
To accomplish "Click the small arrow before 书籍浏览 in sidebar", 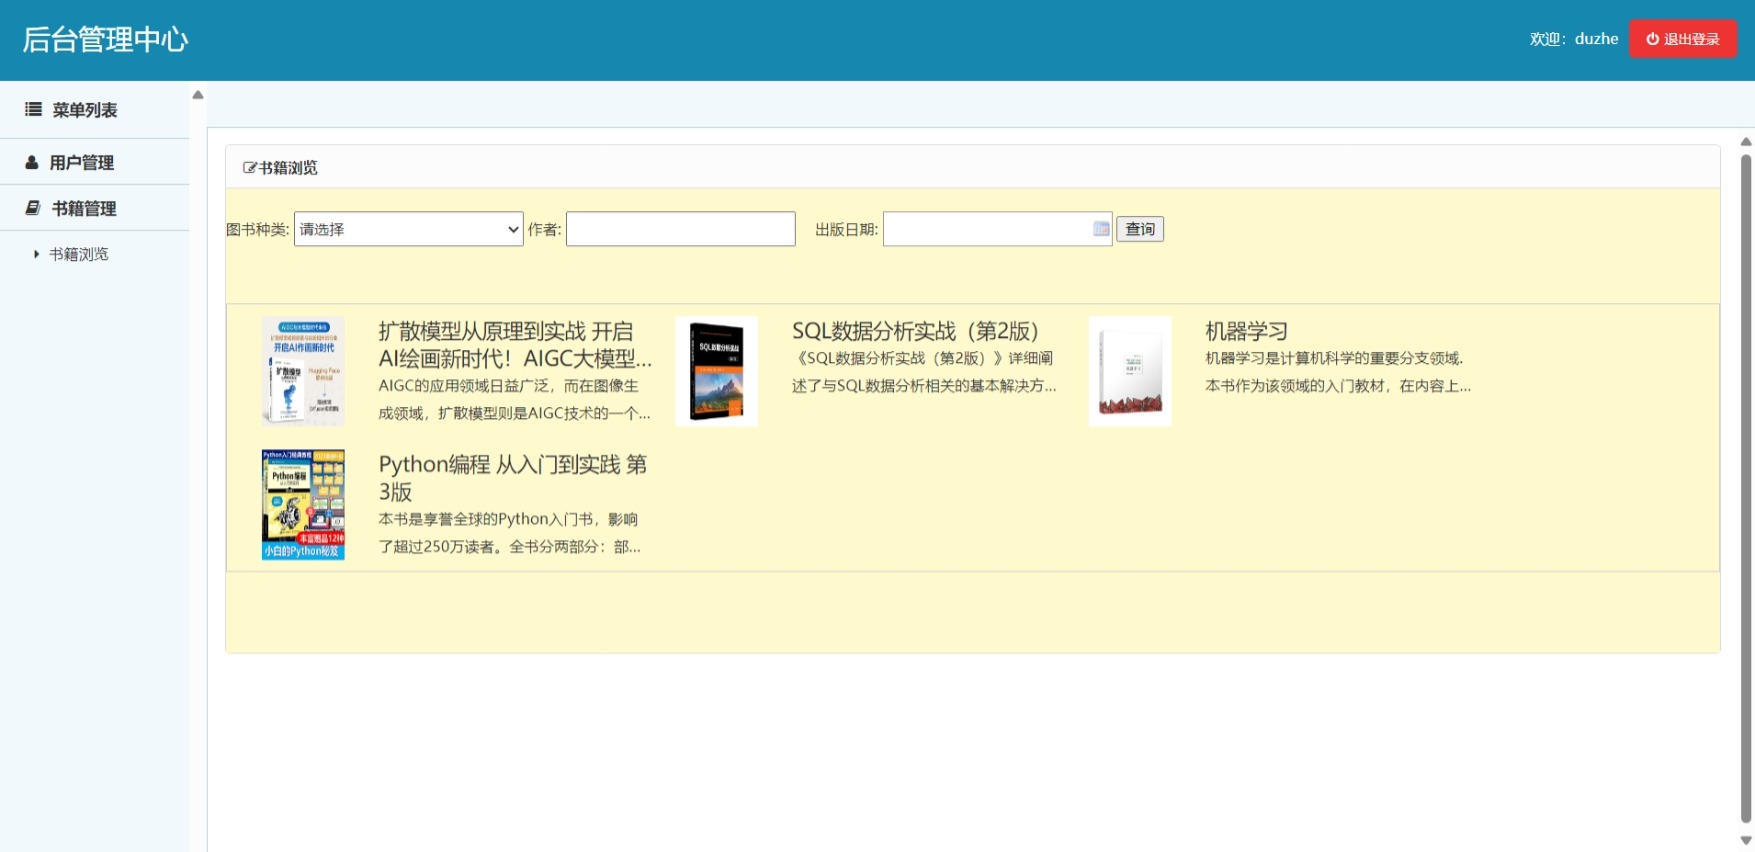I will (x=37, y=254).
